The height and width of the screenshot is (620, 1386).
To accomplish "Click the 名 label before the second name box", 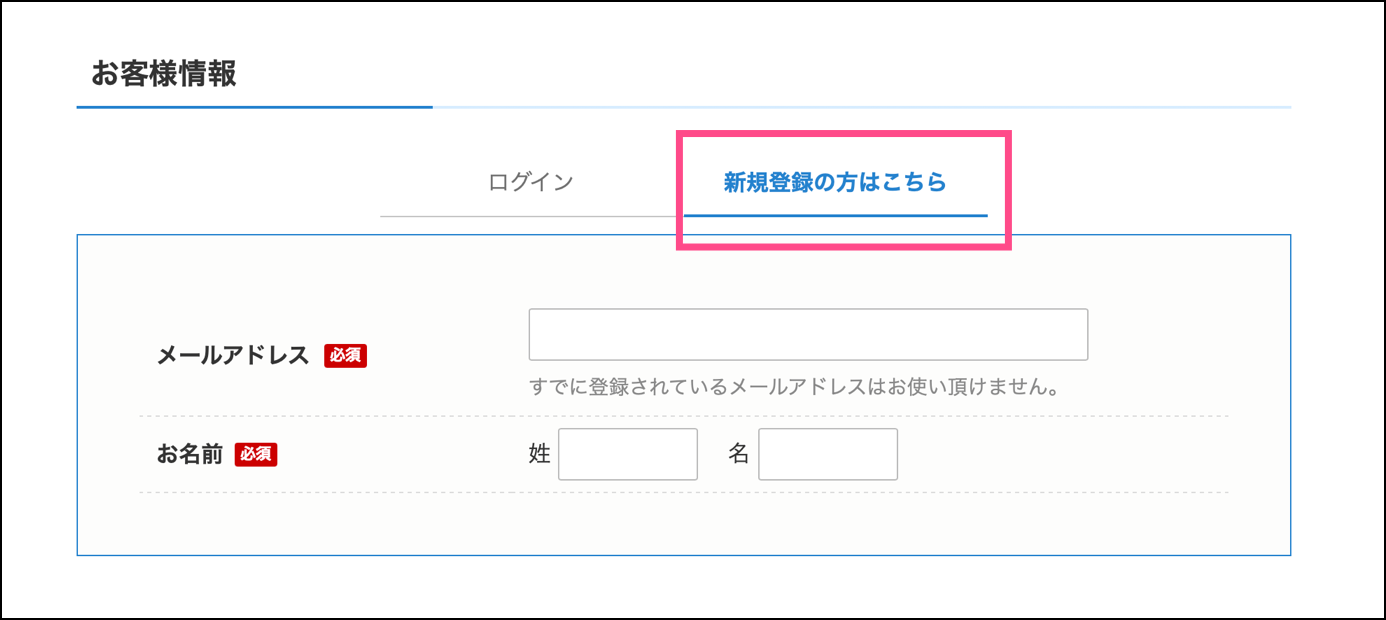I will 739,454.
